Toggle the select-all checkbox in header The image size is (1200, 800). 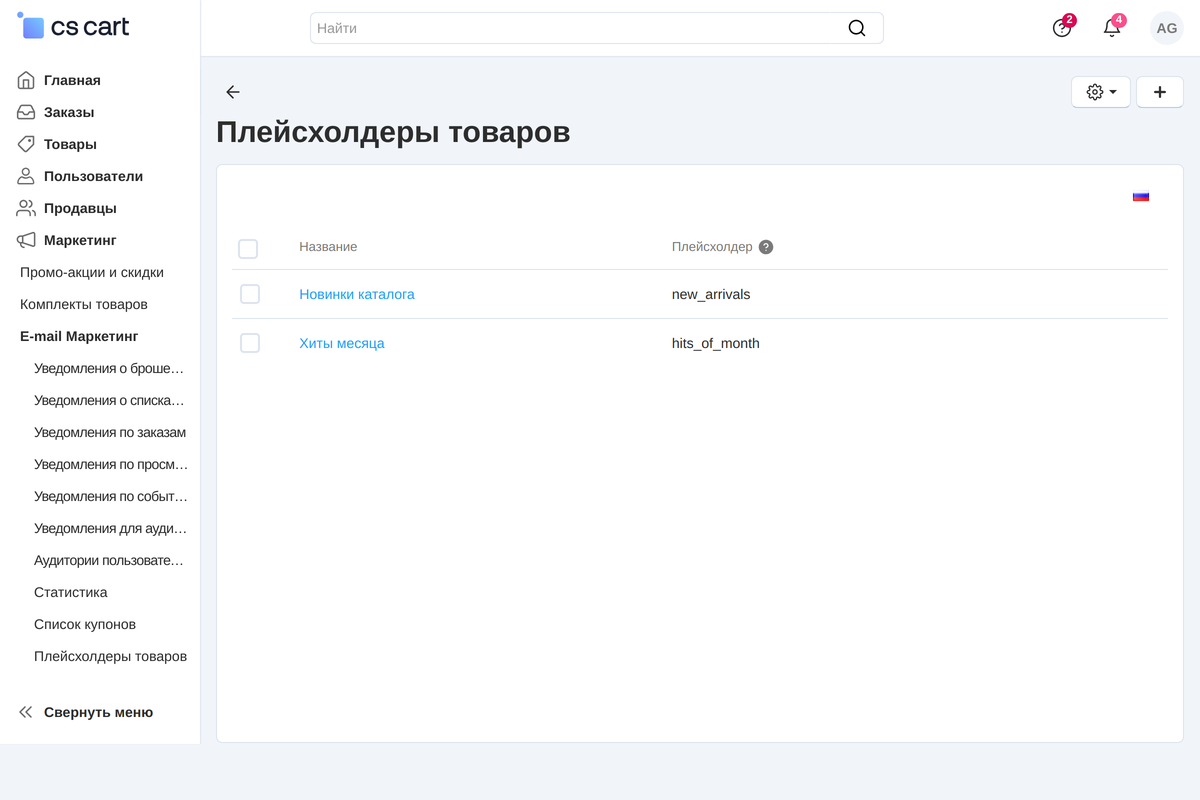248,249
